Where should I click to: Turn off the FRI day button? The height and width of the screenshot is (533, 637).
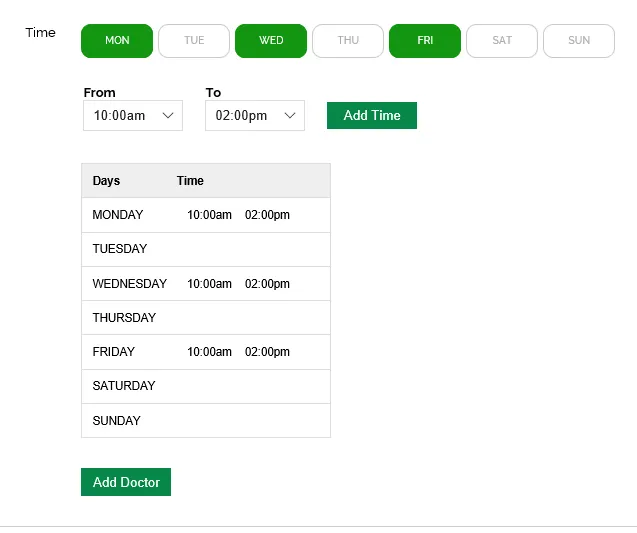coord(425,41)
